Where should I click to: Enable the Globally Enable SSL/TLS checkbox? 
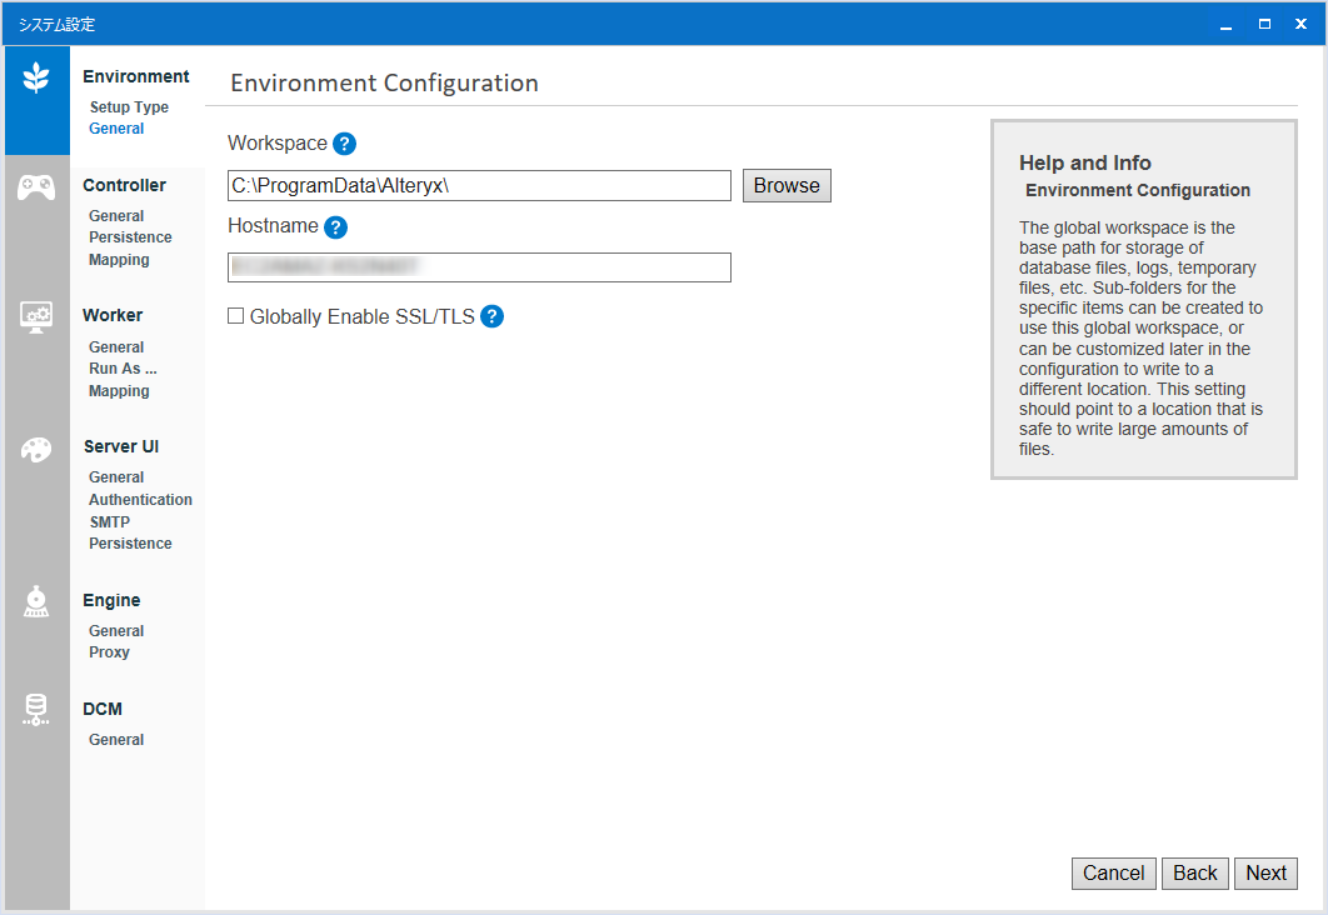235,315
